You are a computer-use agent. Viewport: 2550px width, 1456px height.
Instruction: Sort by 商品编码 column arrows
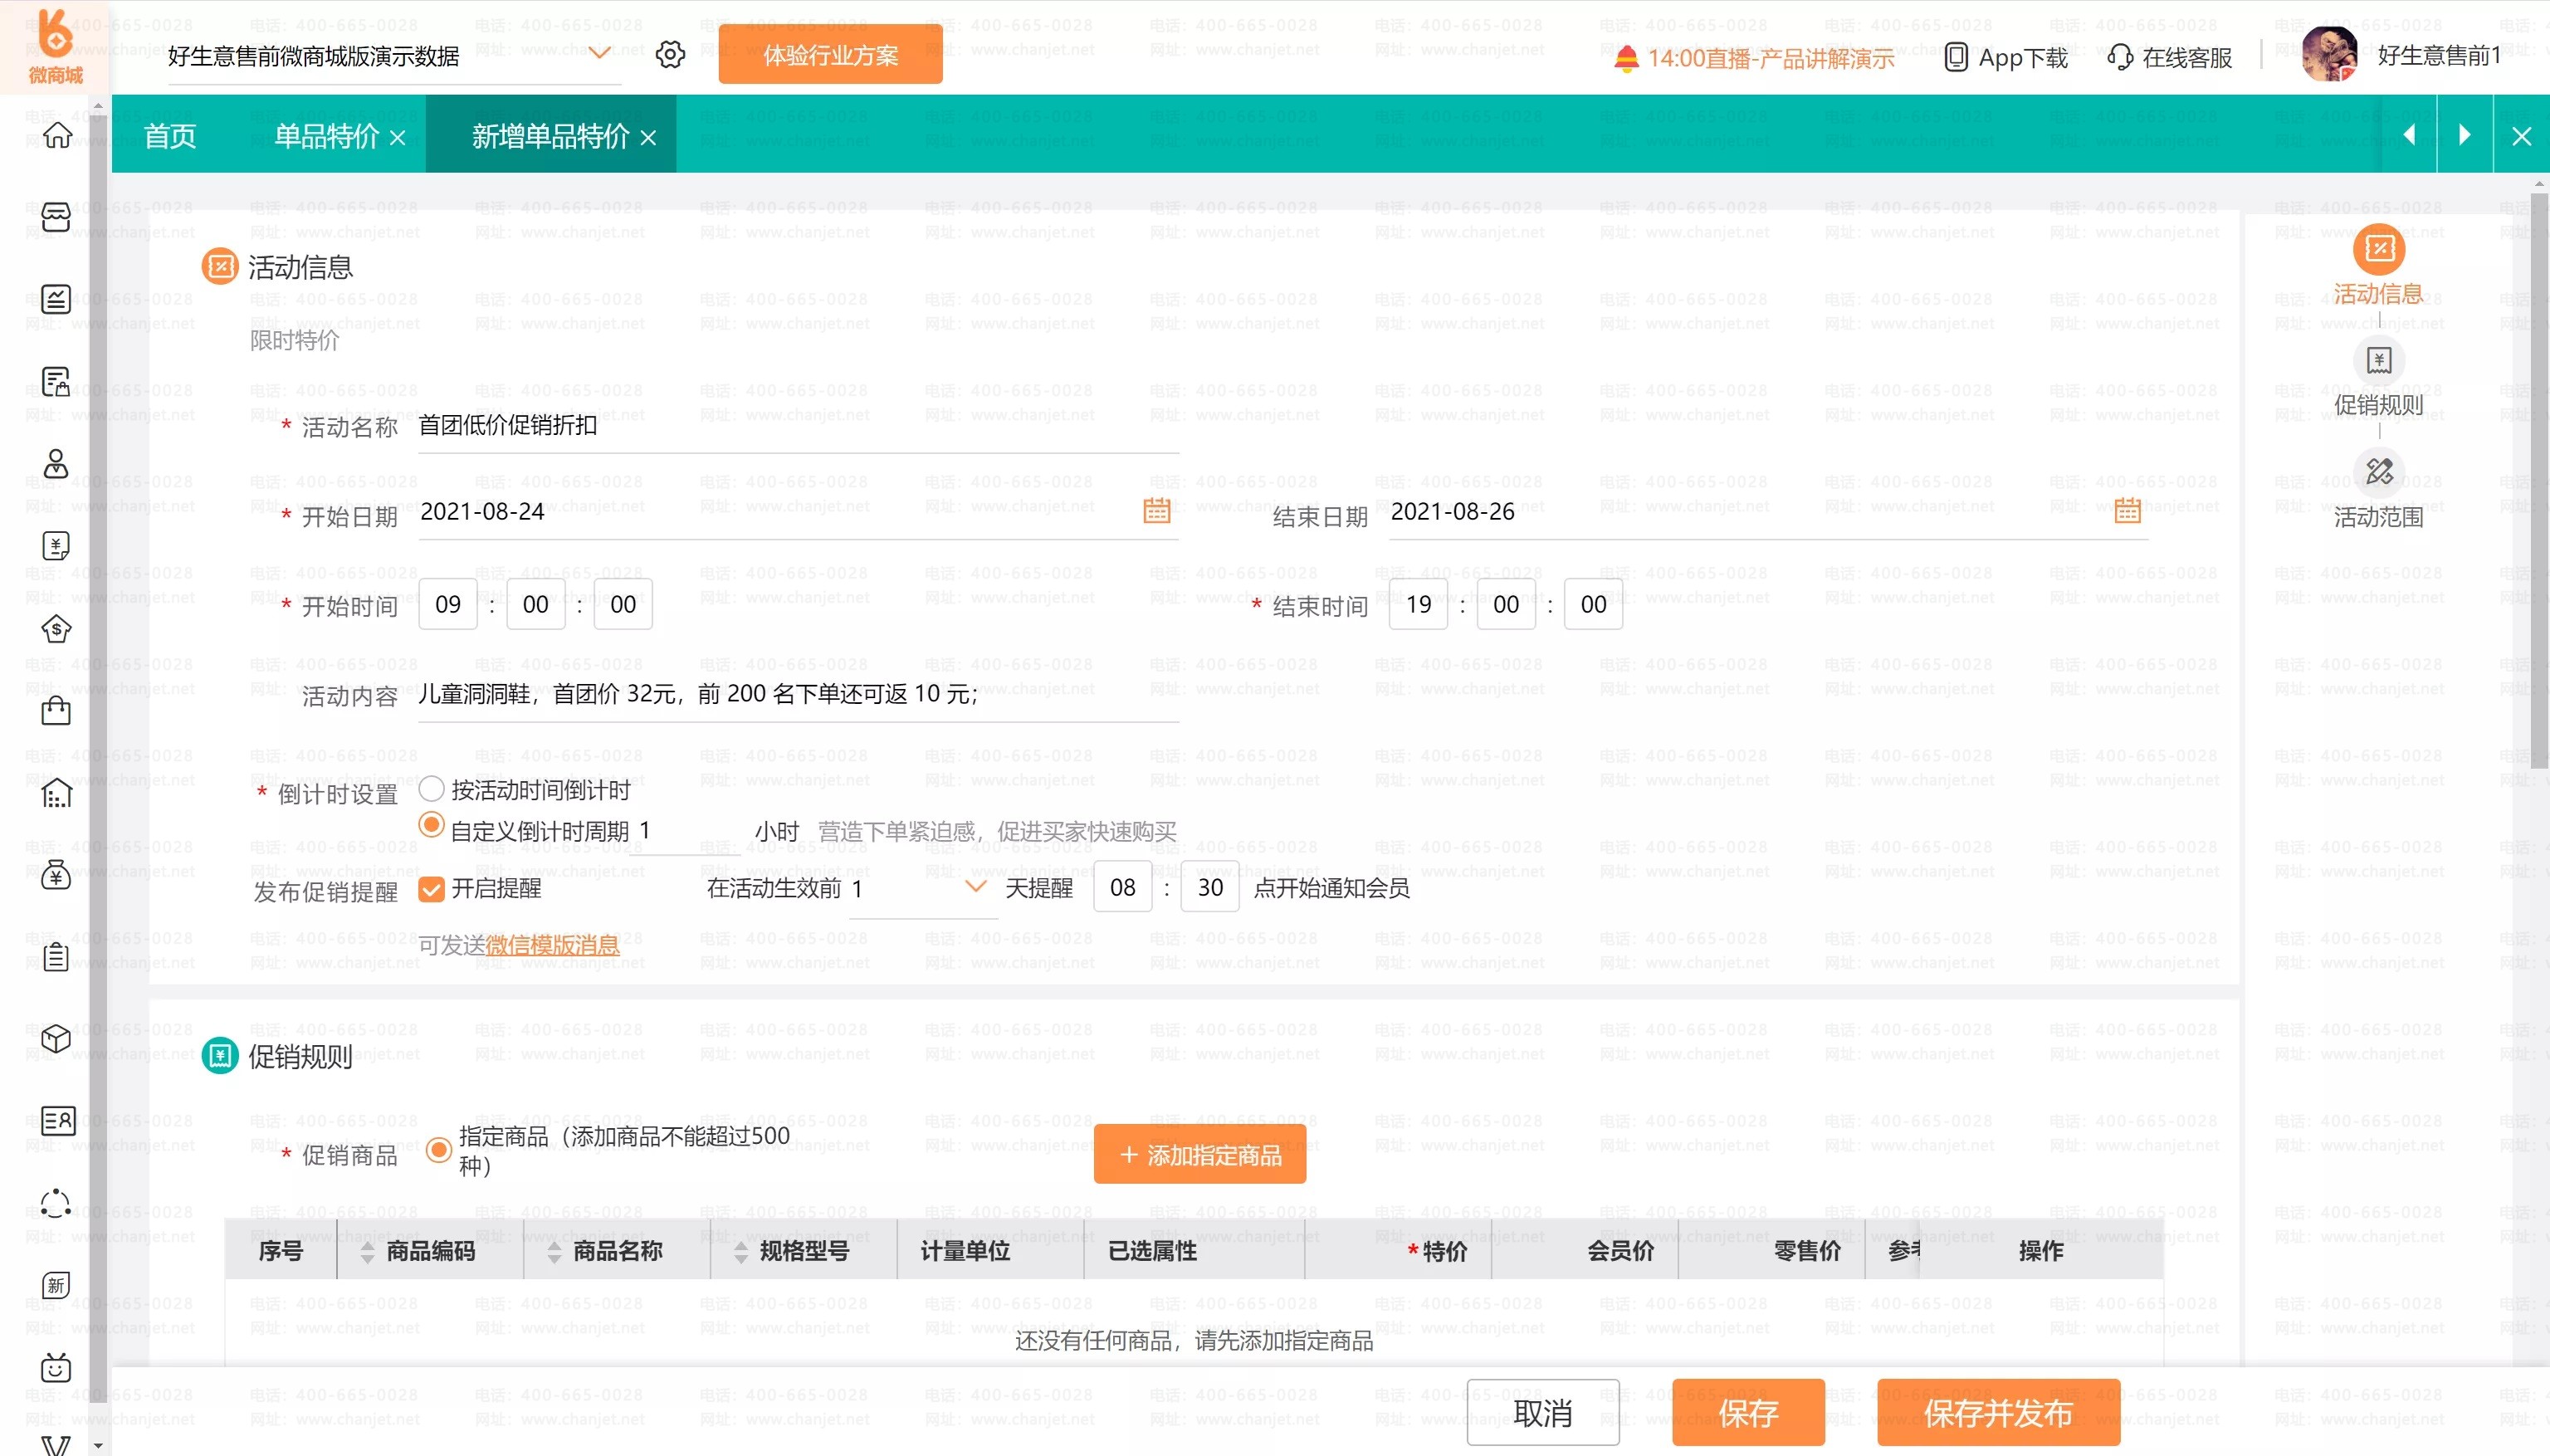(x=367, y=1251)
